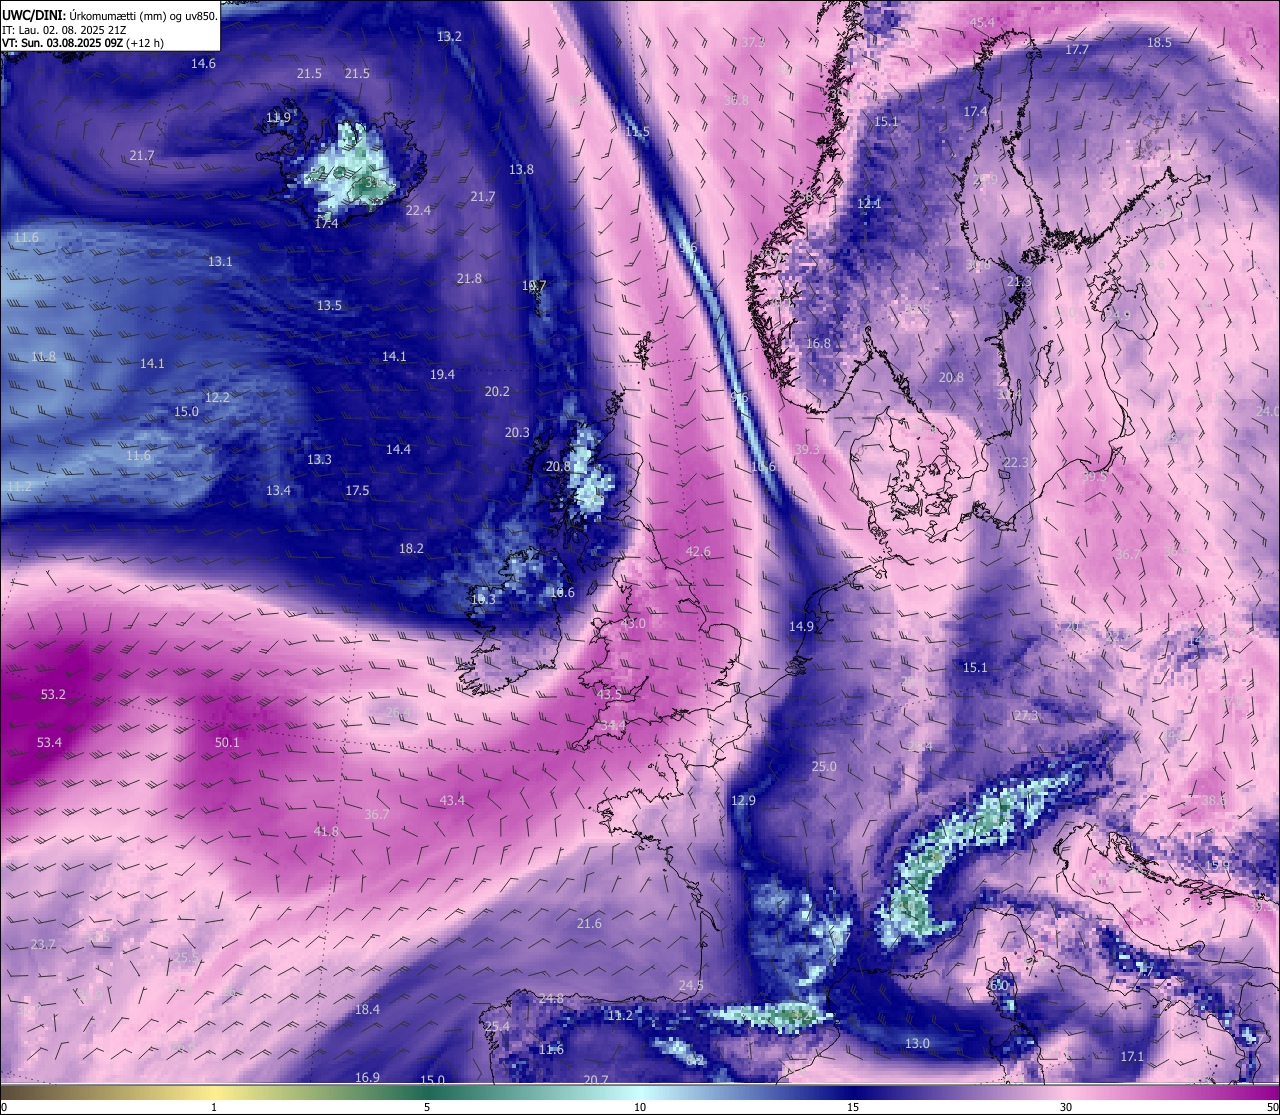Select the 13.5 value label

tap(329, 305)
